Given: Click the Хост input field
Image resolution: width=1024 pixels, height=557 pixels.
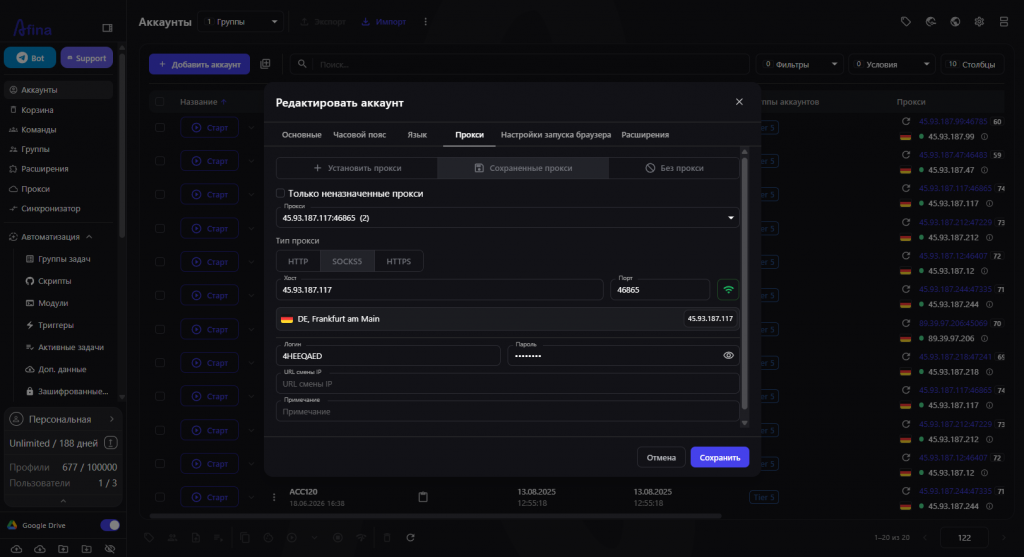Looking at the screenshot, I should point(440,289).
